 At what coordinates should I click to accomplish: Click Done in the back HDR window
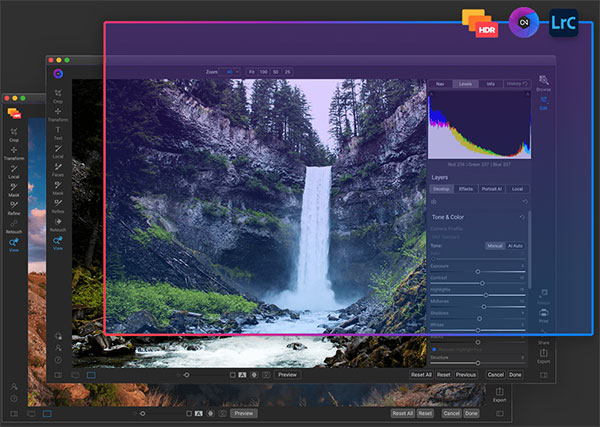tap(471, 413)
